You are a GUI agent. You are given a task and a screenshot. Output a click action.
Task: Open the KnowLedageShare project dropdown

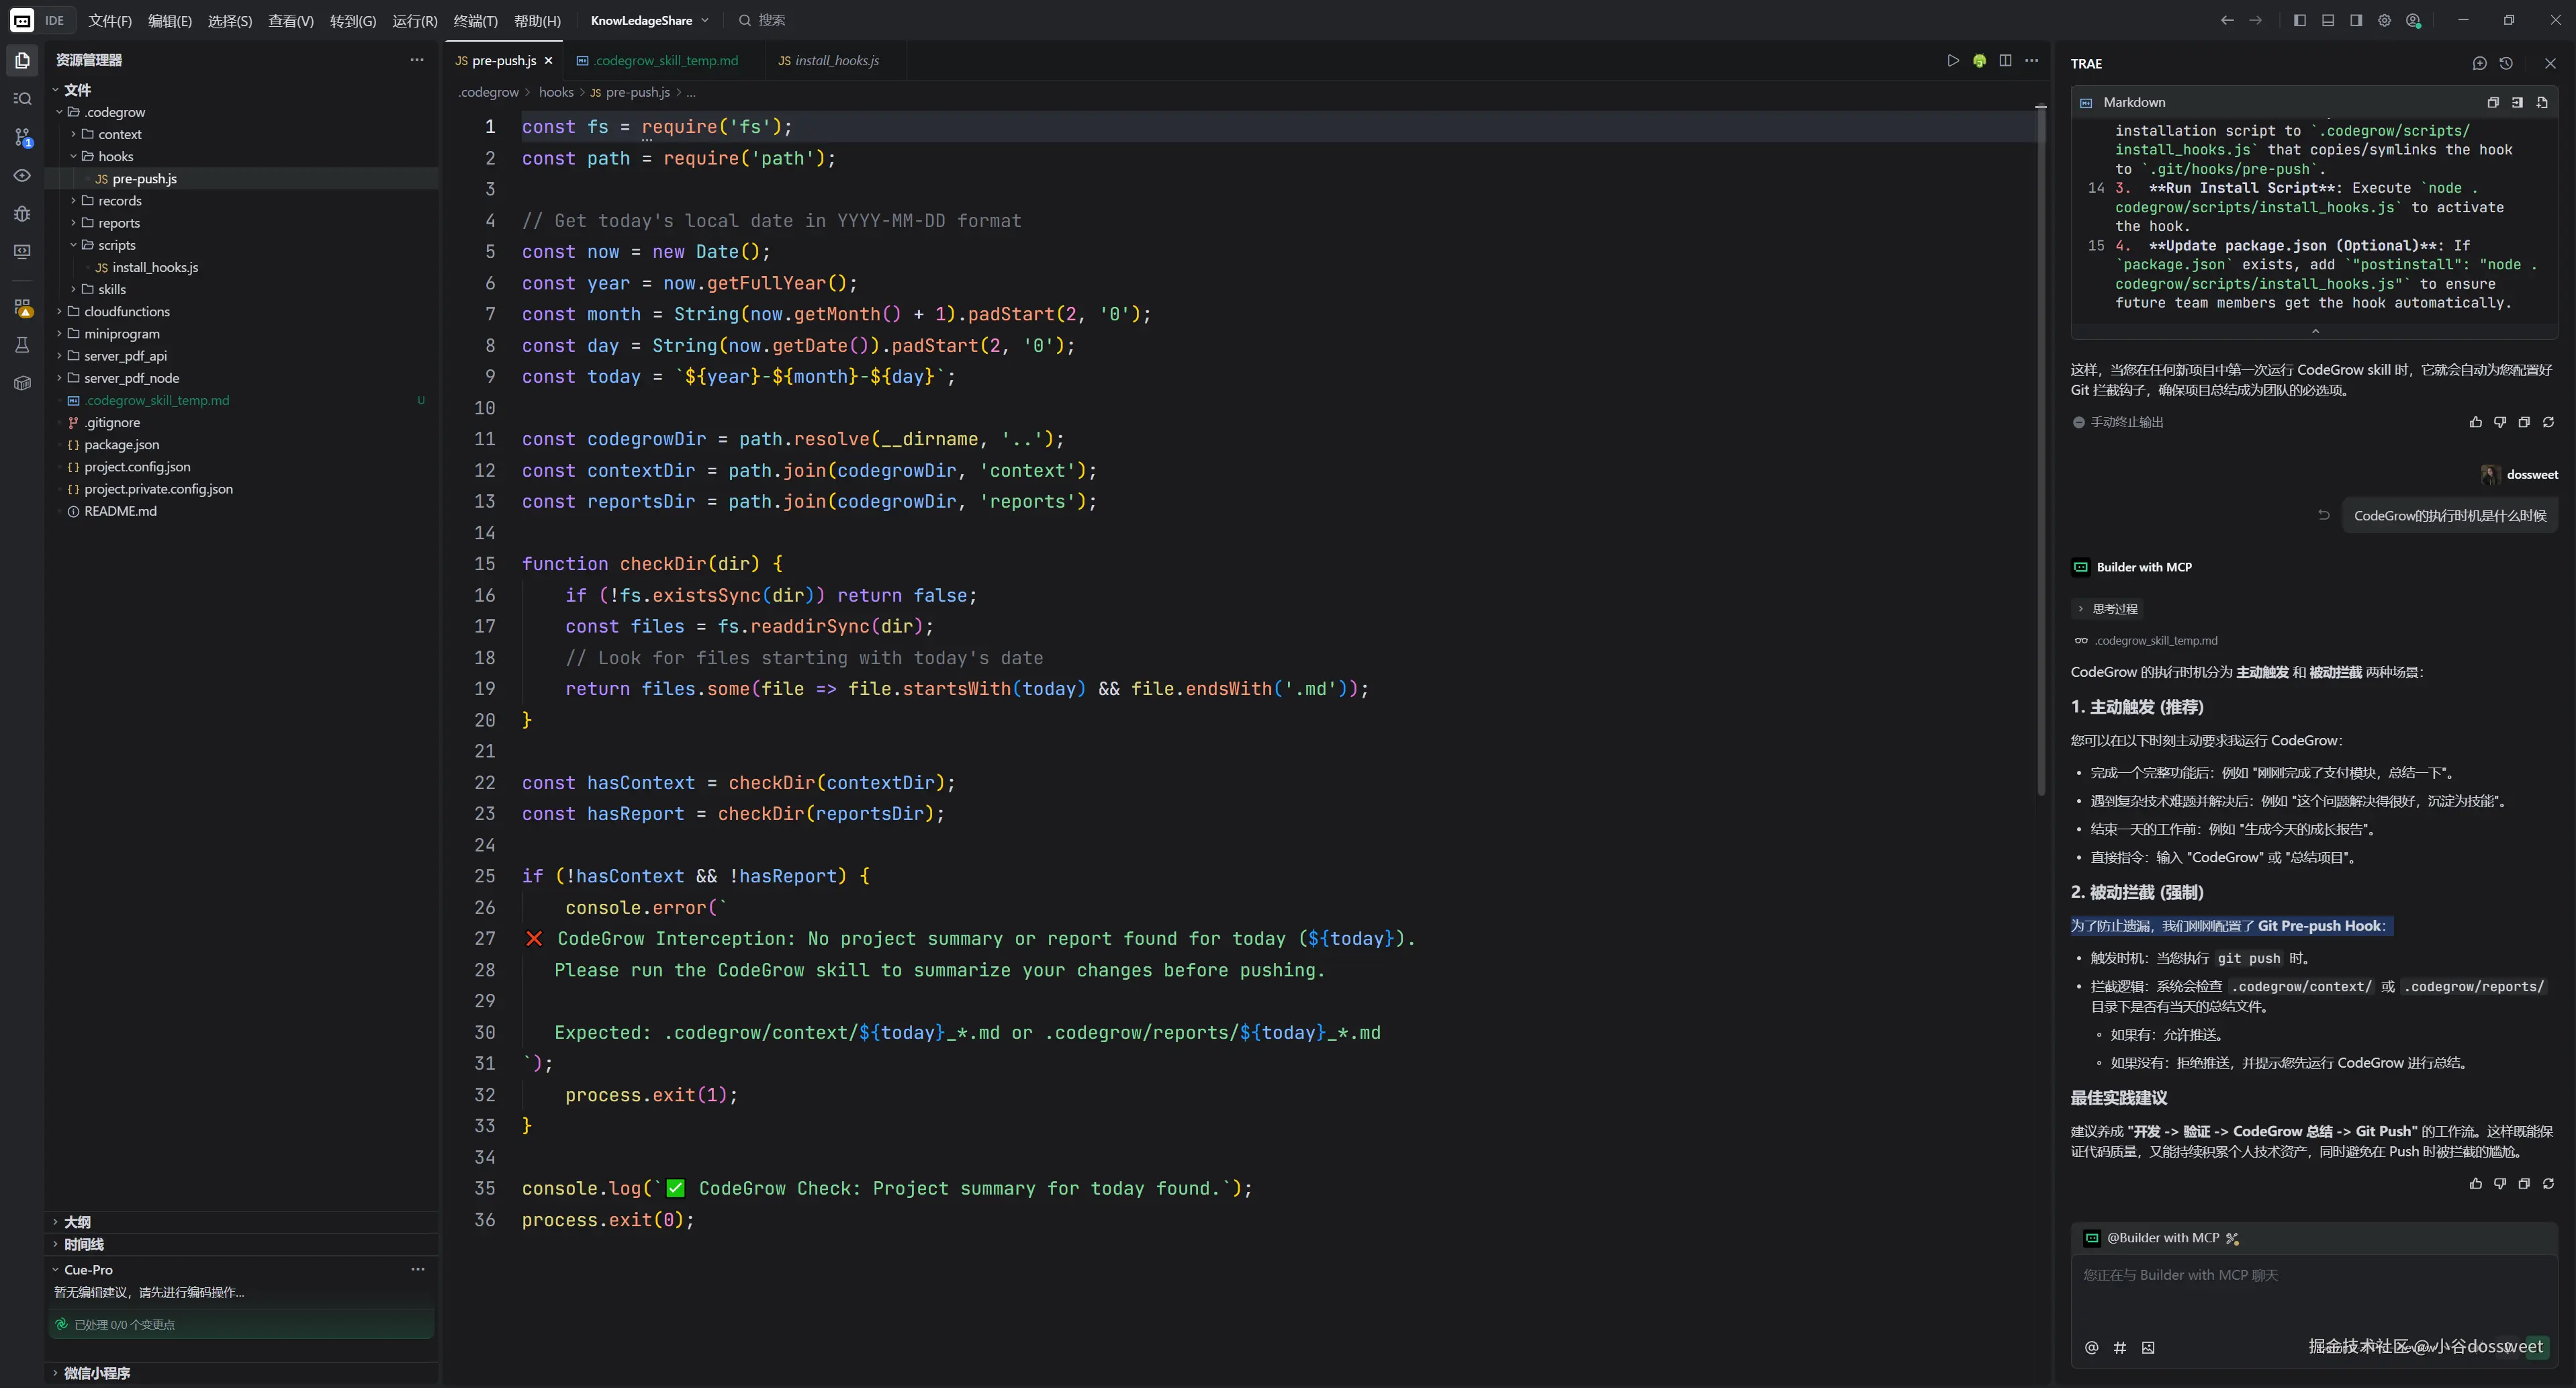point(649,20)
